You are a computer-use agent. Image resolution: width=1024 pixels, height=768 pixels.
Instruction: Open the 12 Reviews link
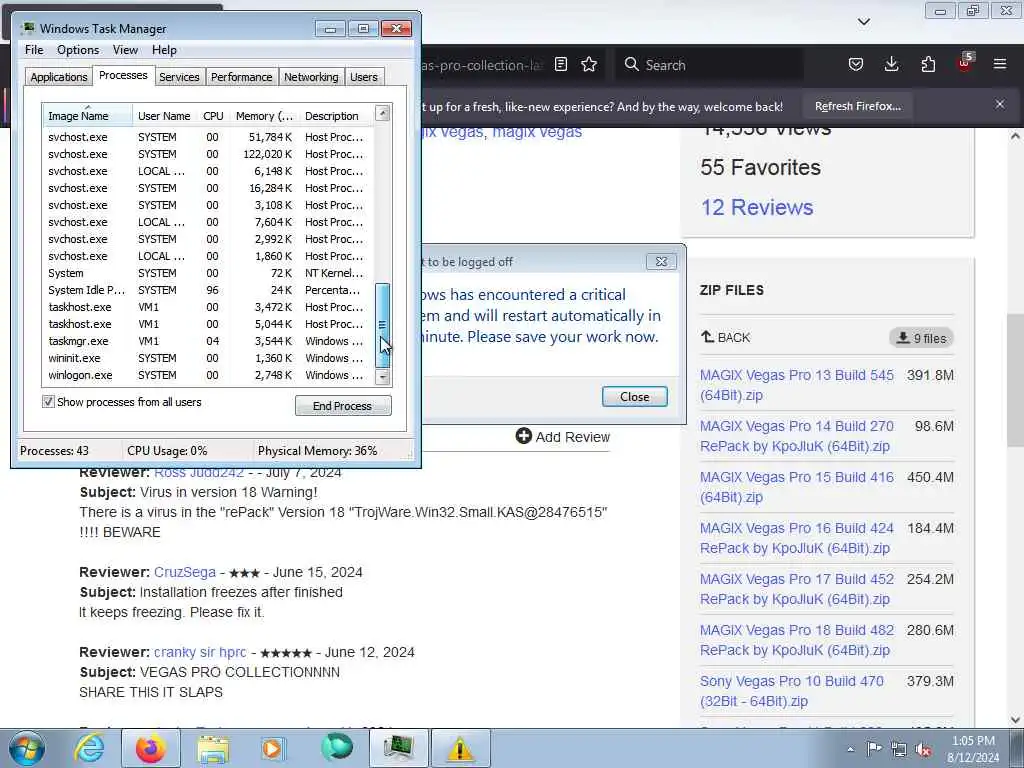click(757, 207)
